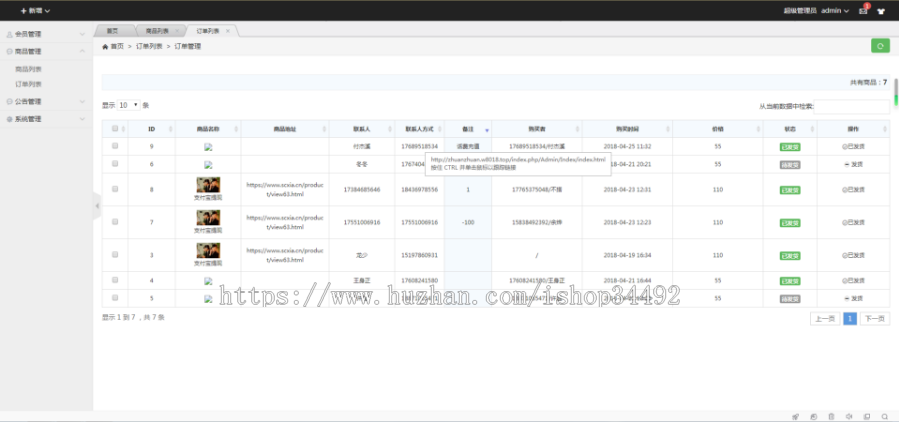900x423 pixels.
Task: Check the checkbox for order ID 9
Action: tap(115, 146)
